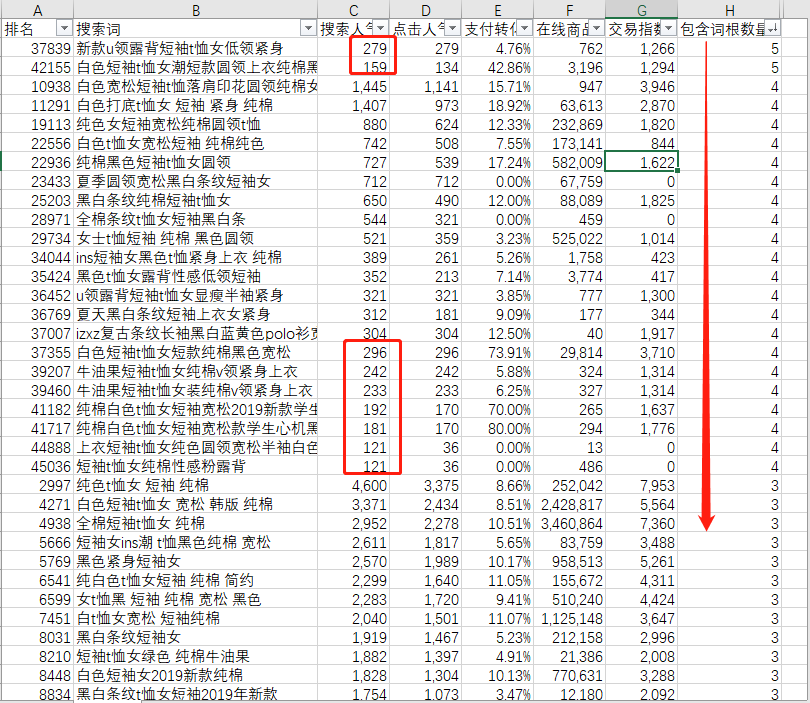Select cell 黑色紧身短袖女
810x703 pixels.
pyautogui.click(x=195, y=561)
